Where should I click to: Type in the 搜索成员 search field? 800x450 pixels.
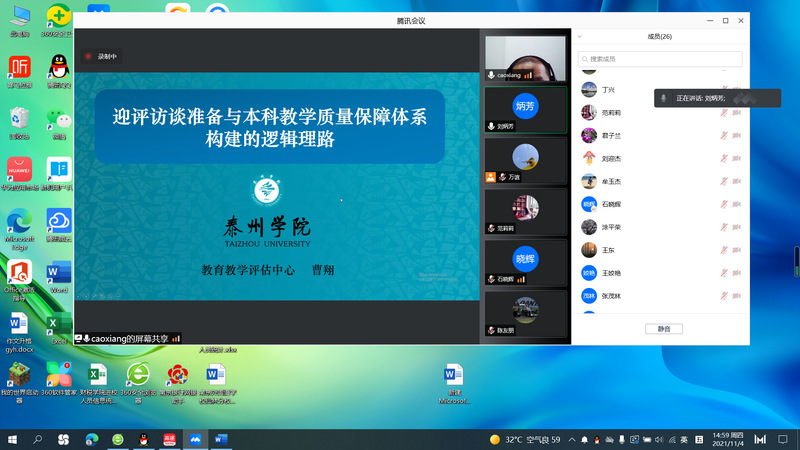click(x=665, y=59)
